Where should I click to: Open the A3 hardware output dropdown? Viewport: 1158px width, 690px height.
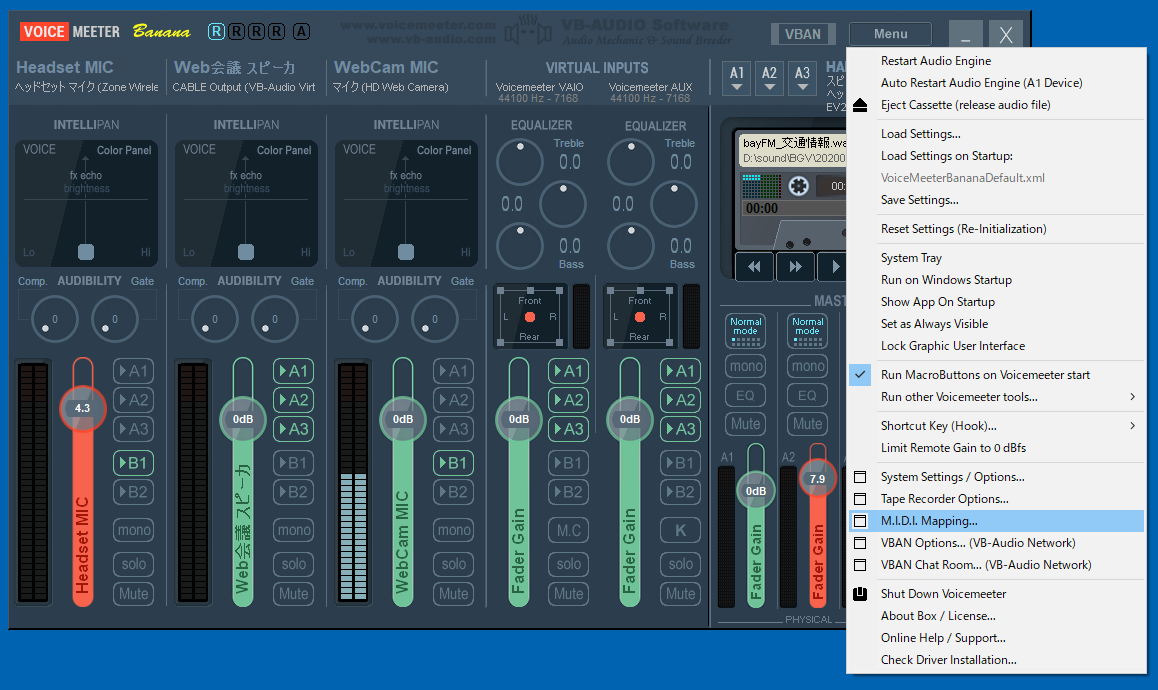tap(802, 78)
